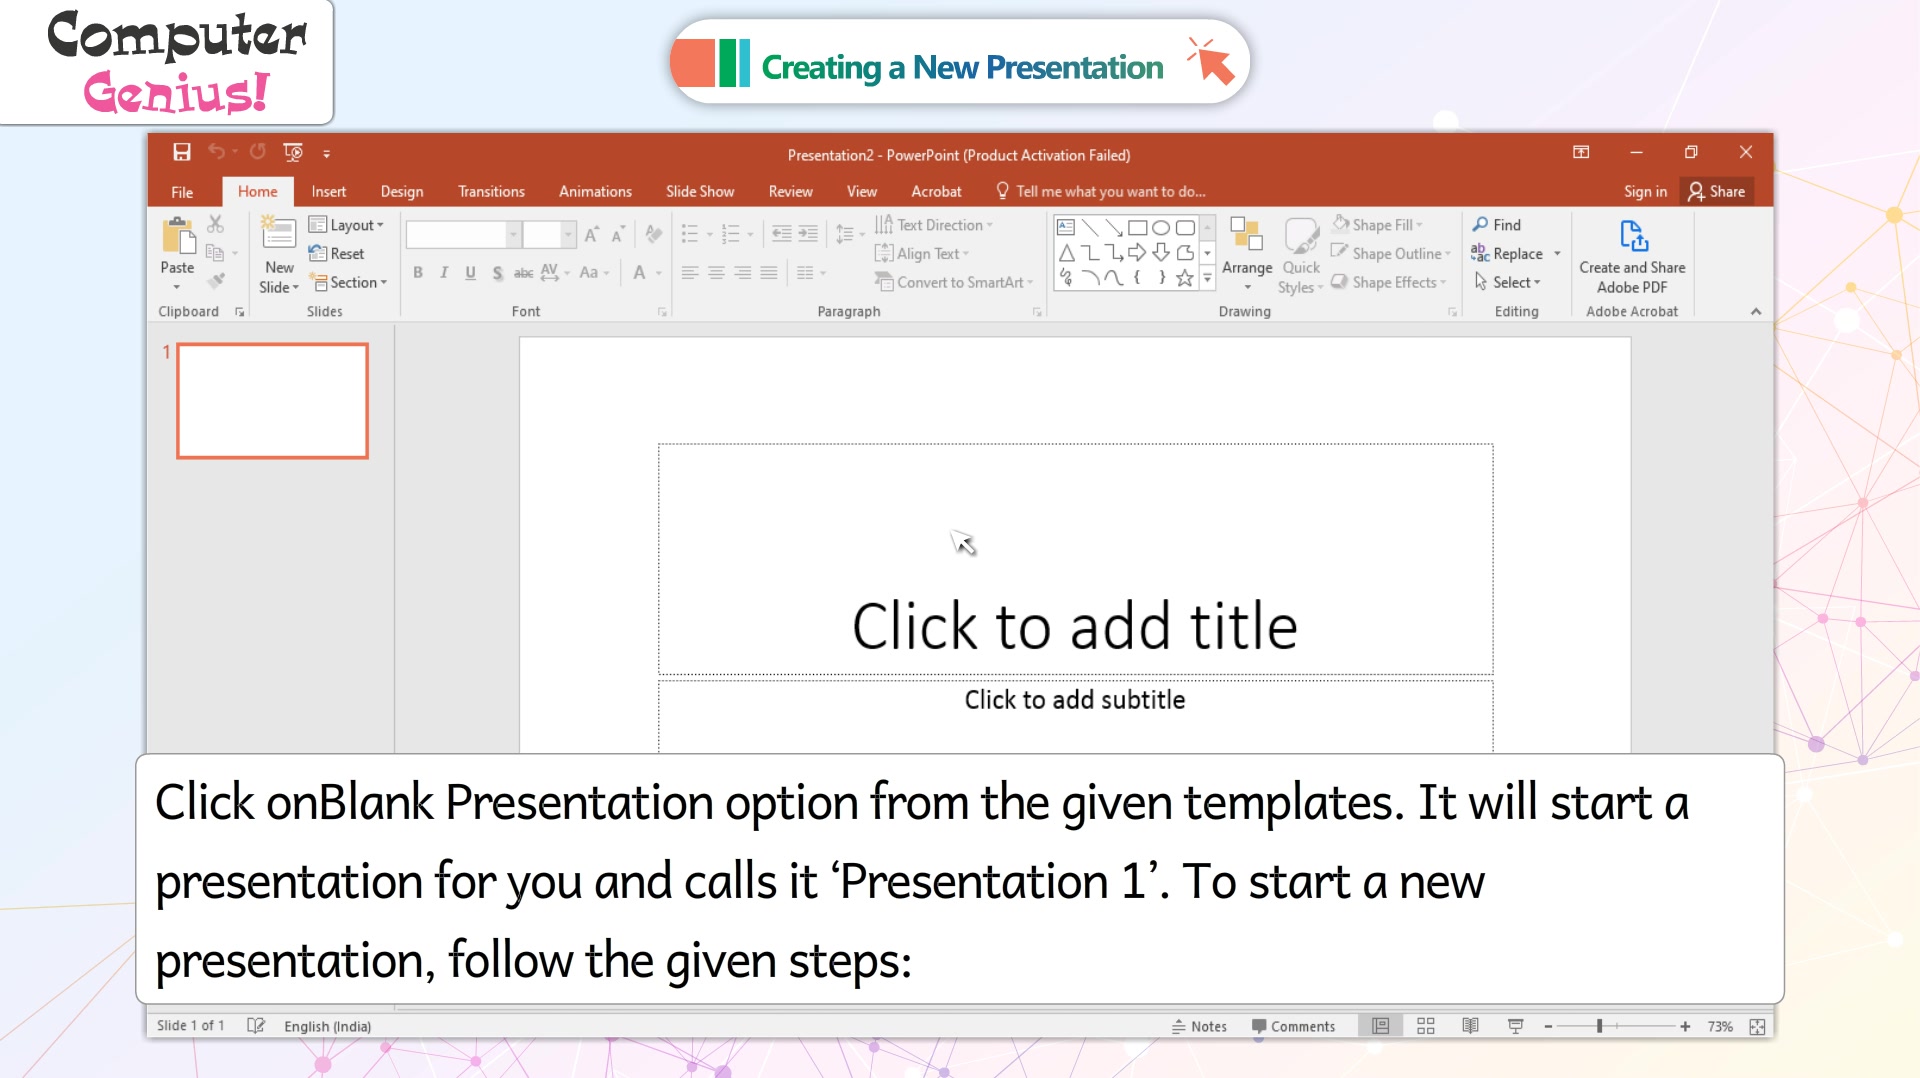Toggle text Shadow
This screenshot has width=1920, height=1078.
[497, 273]
